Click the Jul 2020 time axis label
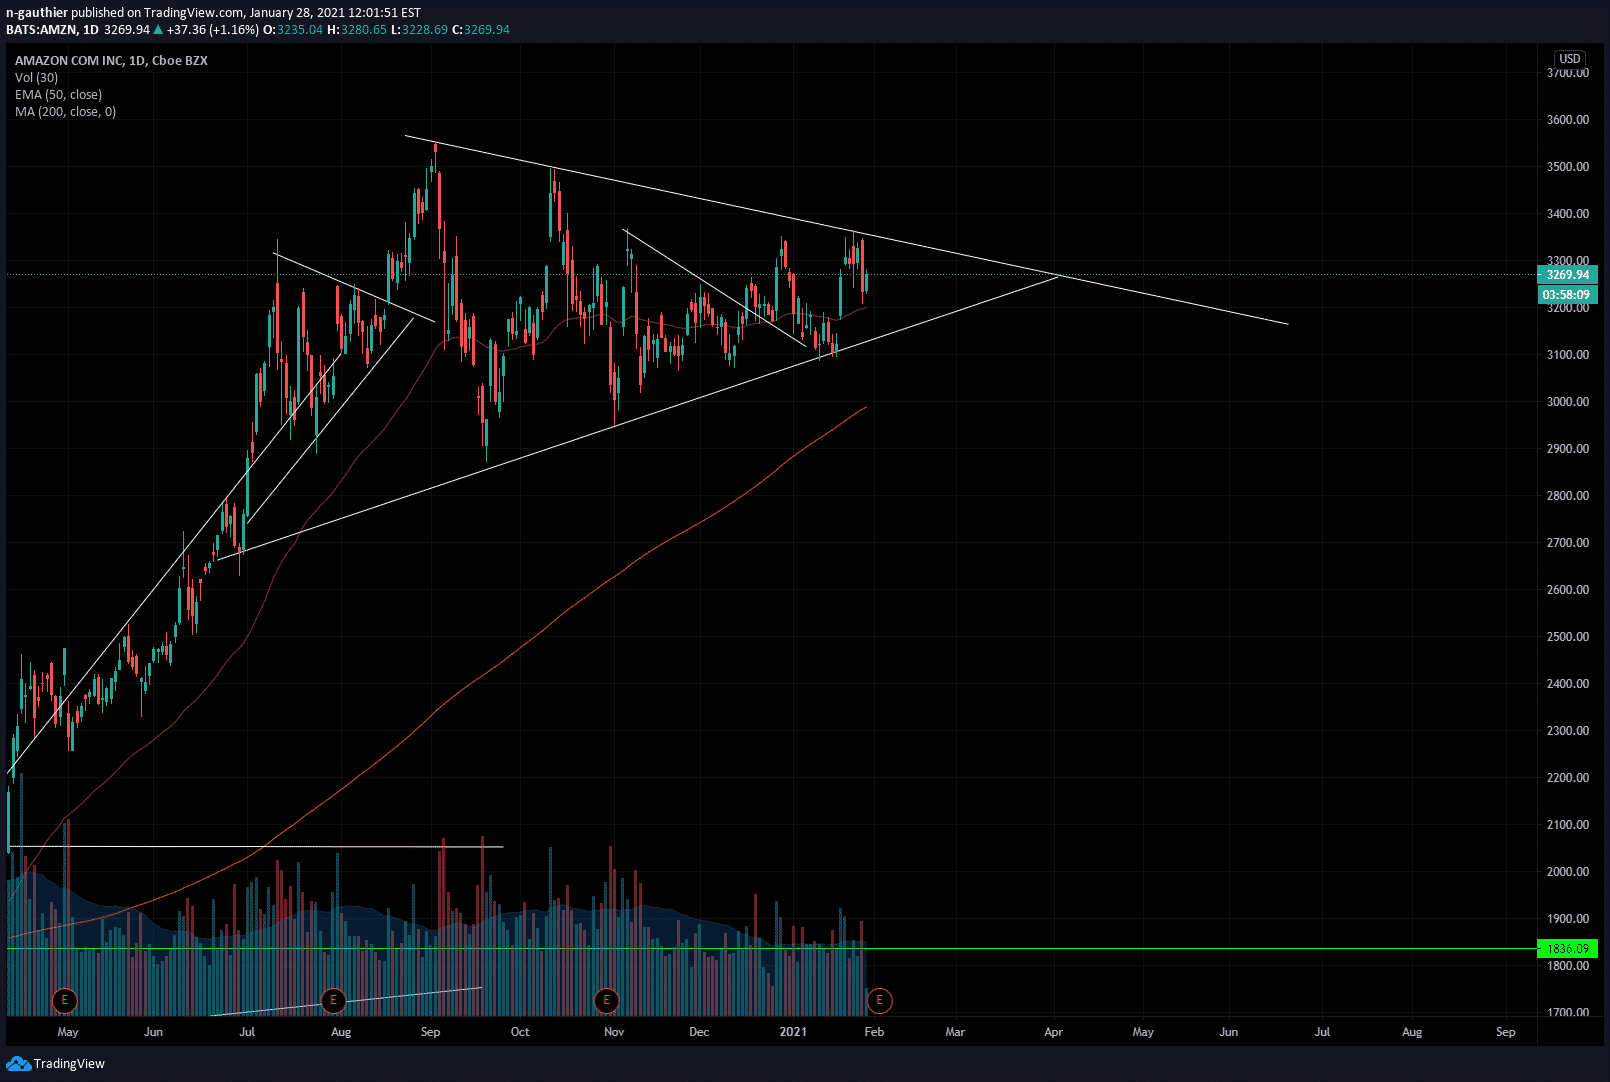This screenshot has height=1082, width=1610. tap(247, 1031)
